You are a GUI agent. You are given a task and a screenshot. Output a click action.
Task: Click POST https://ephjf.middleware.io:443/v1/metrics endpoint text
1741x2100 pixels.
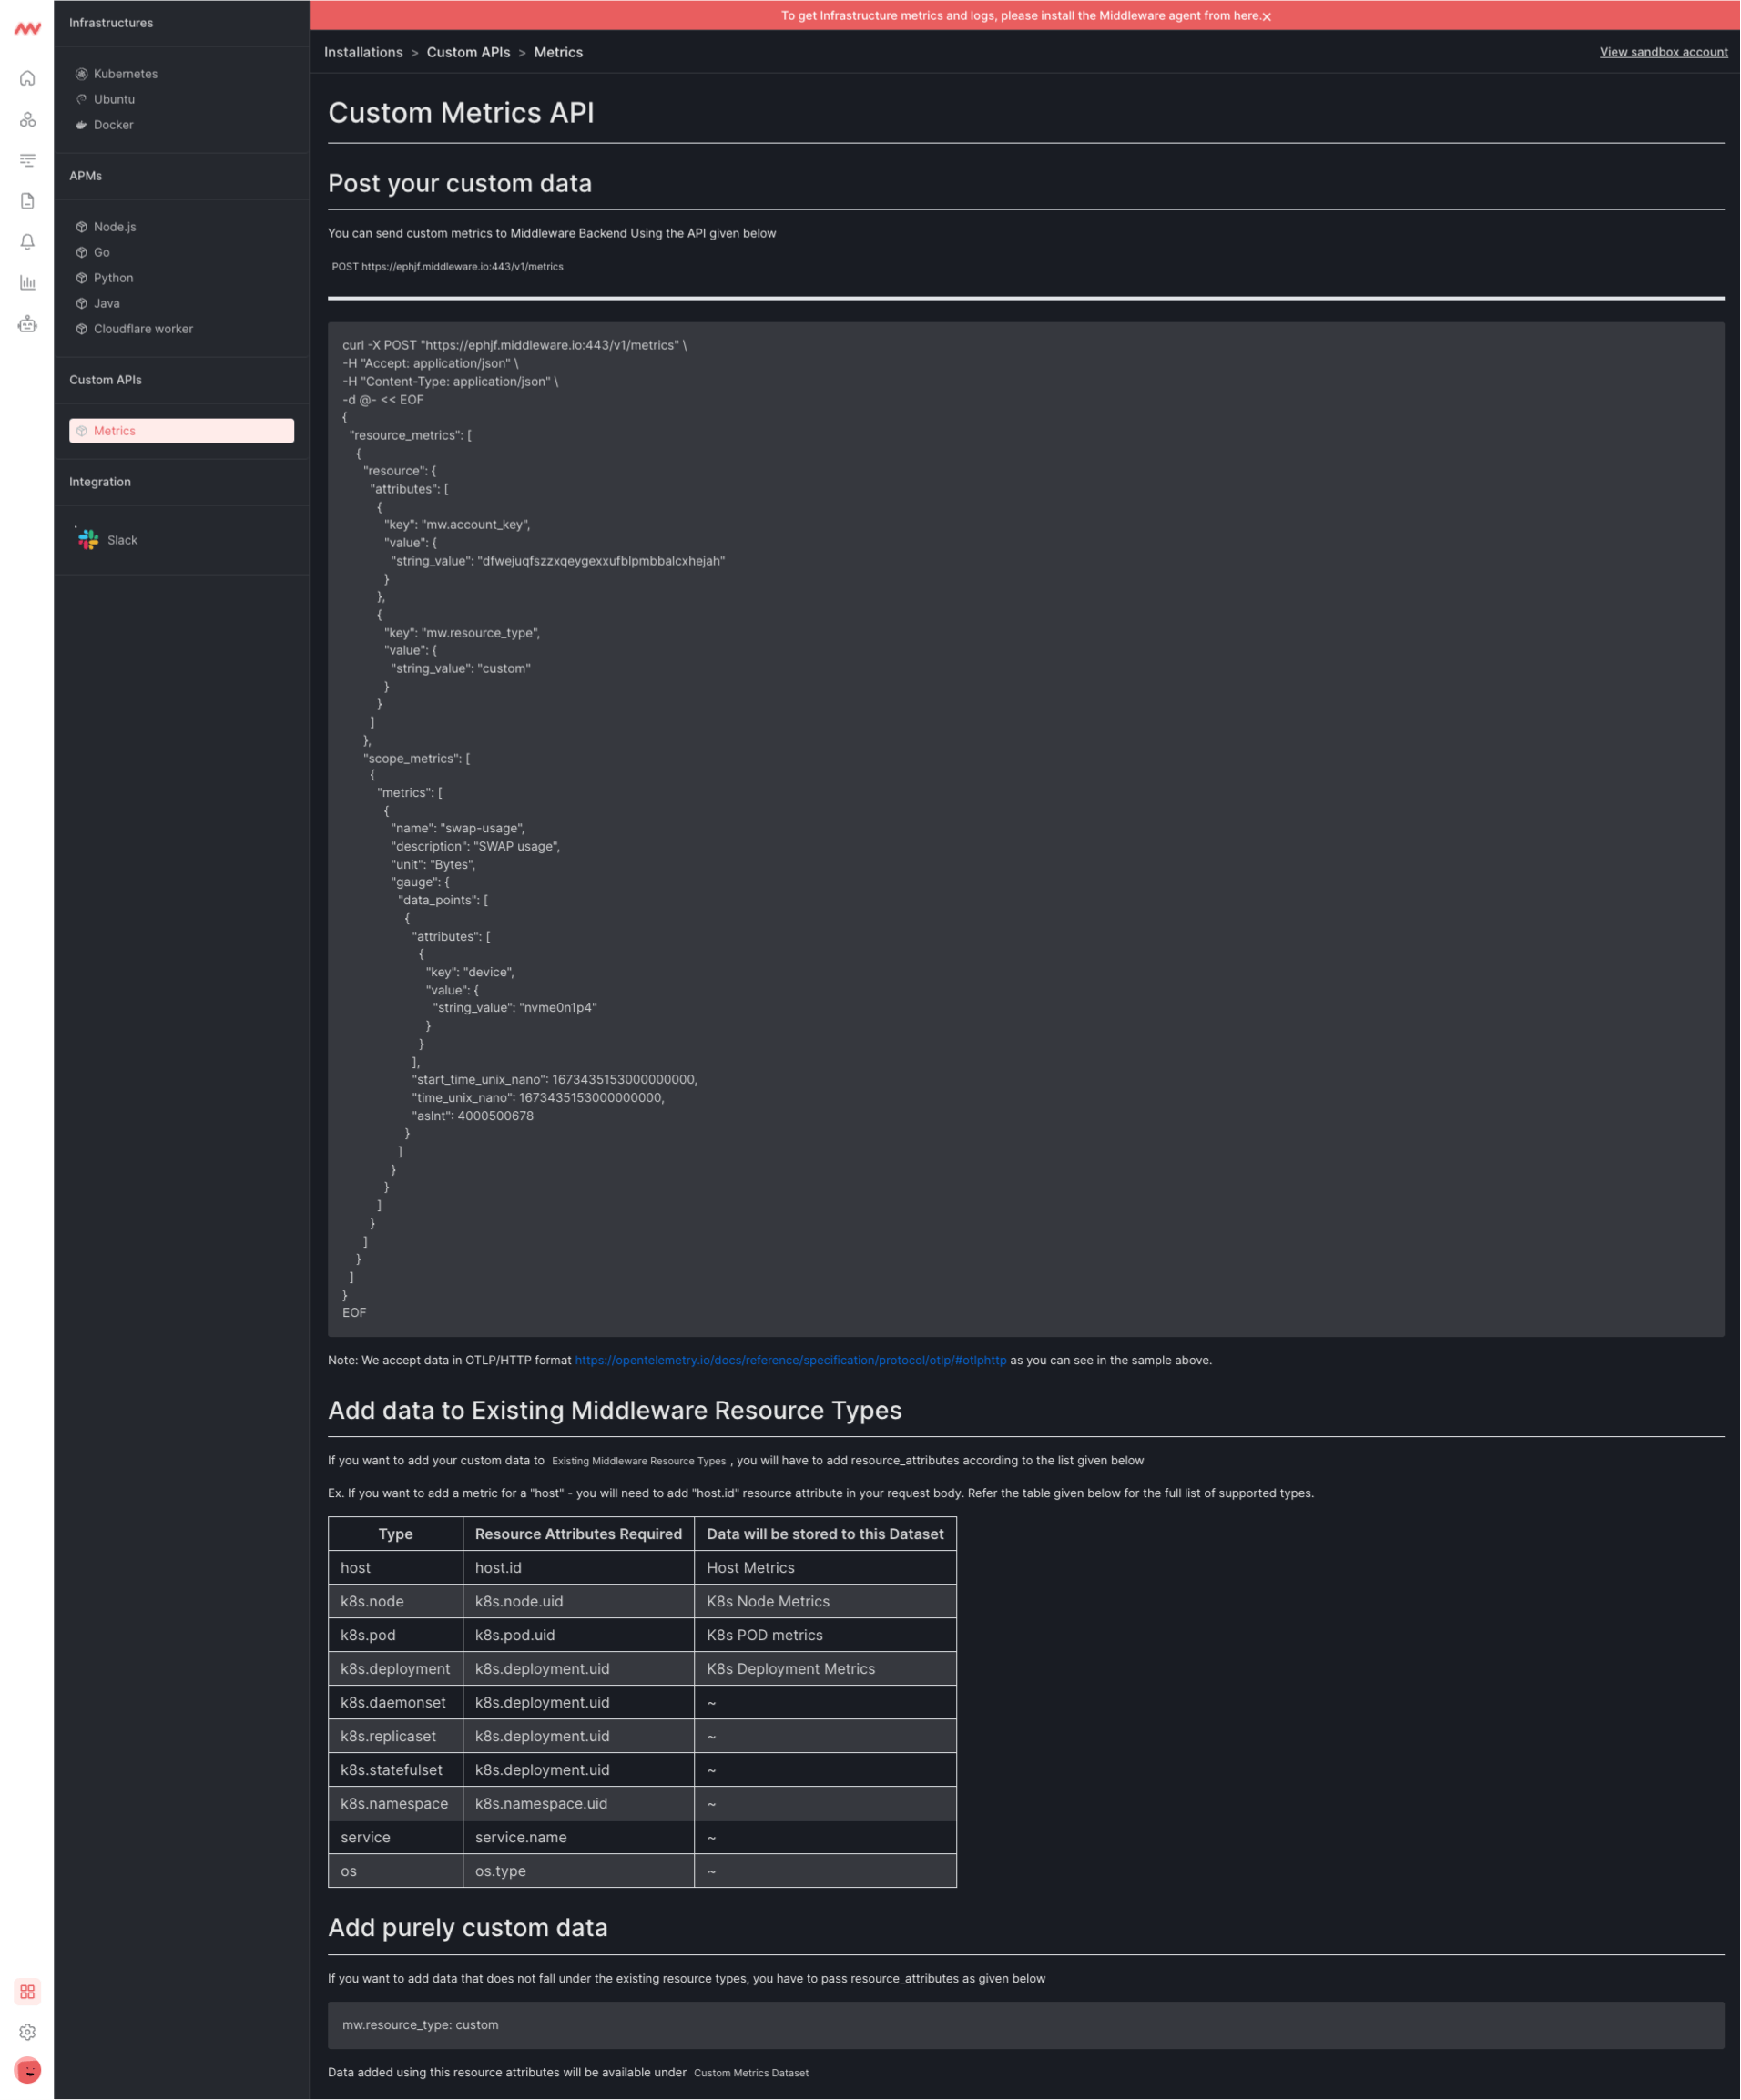(x=447, y=267)
